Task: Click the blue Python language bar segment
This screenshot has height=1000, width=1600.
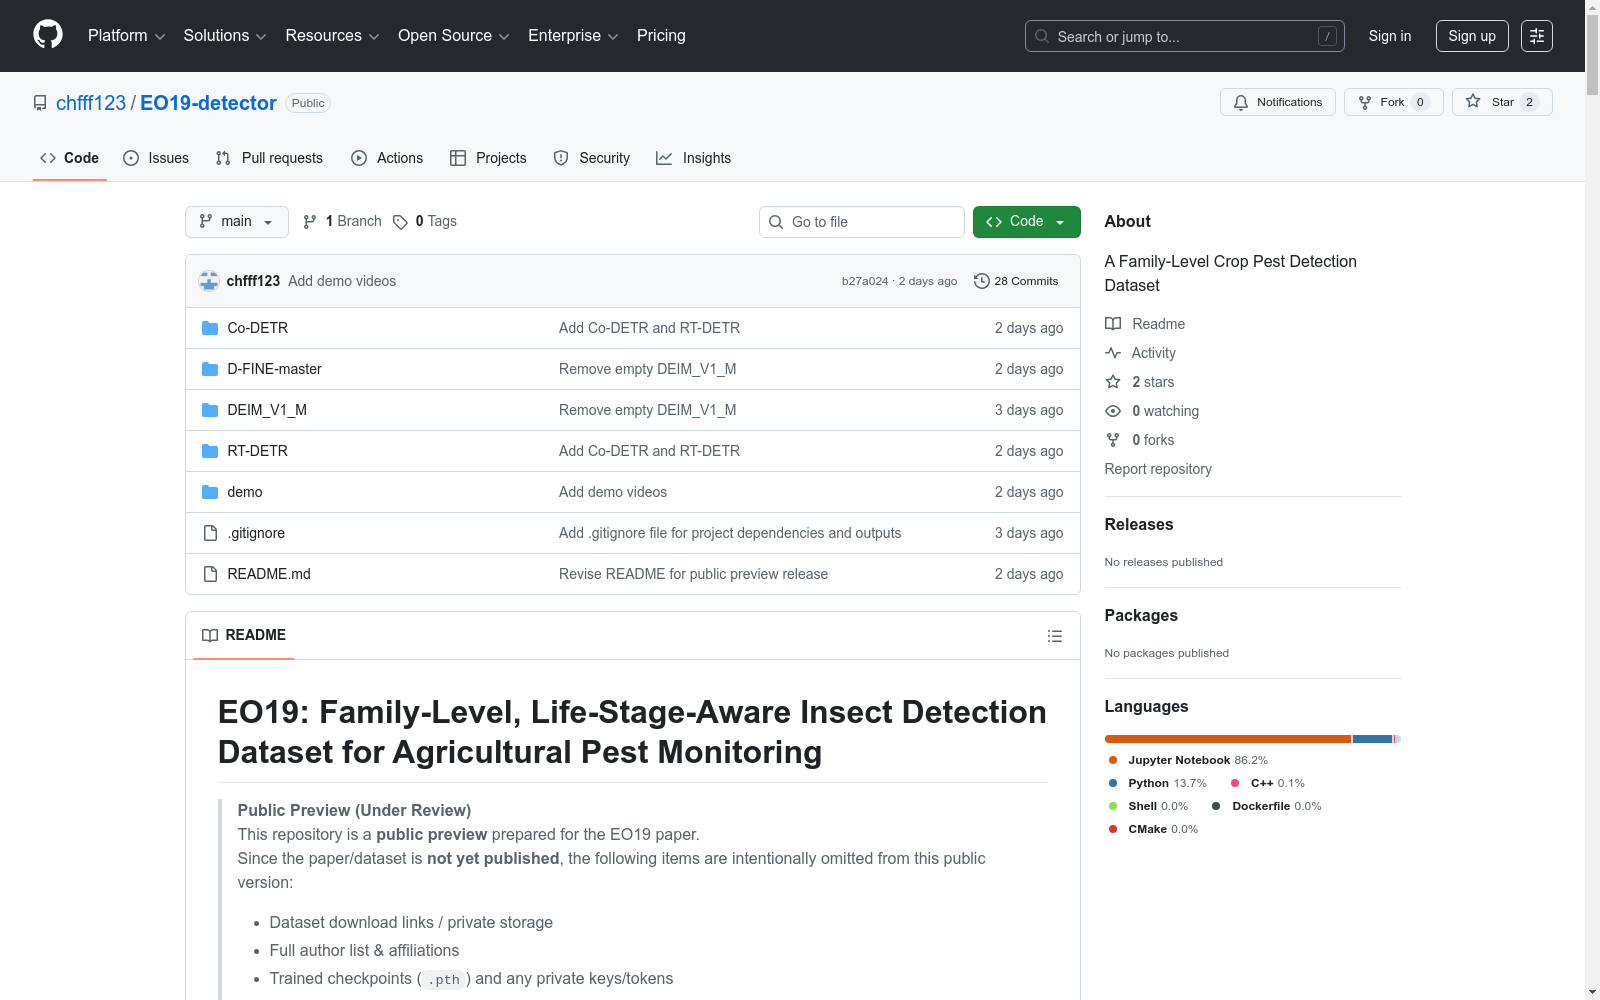Action: tap(1373, 739)
